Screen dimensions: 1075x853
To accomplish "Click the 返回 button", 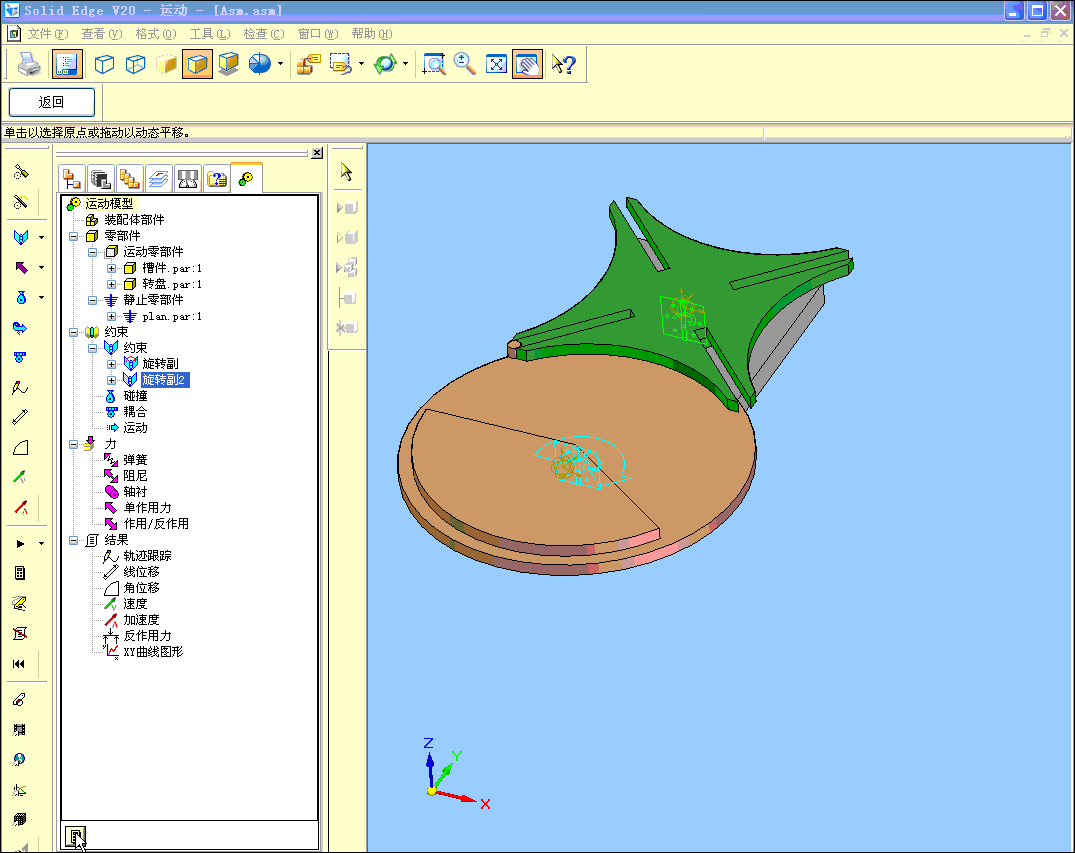I will [x=51, y=102].
